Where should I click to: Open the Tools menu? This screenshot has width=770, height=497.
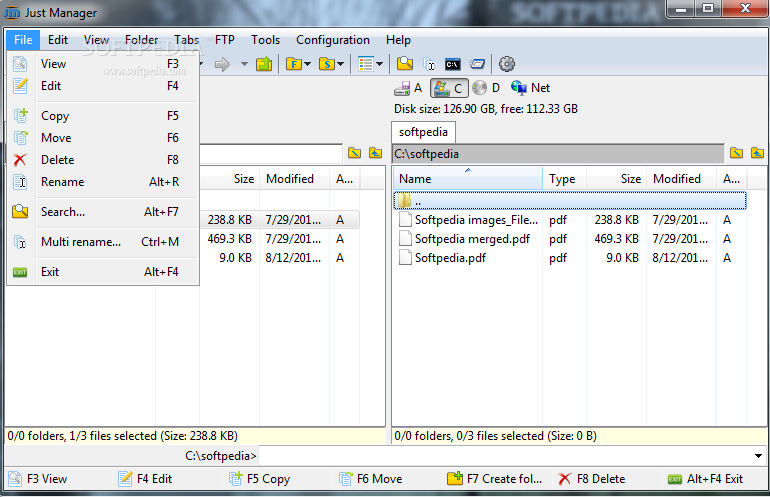266,40
